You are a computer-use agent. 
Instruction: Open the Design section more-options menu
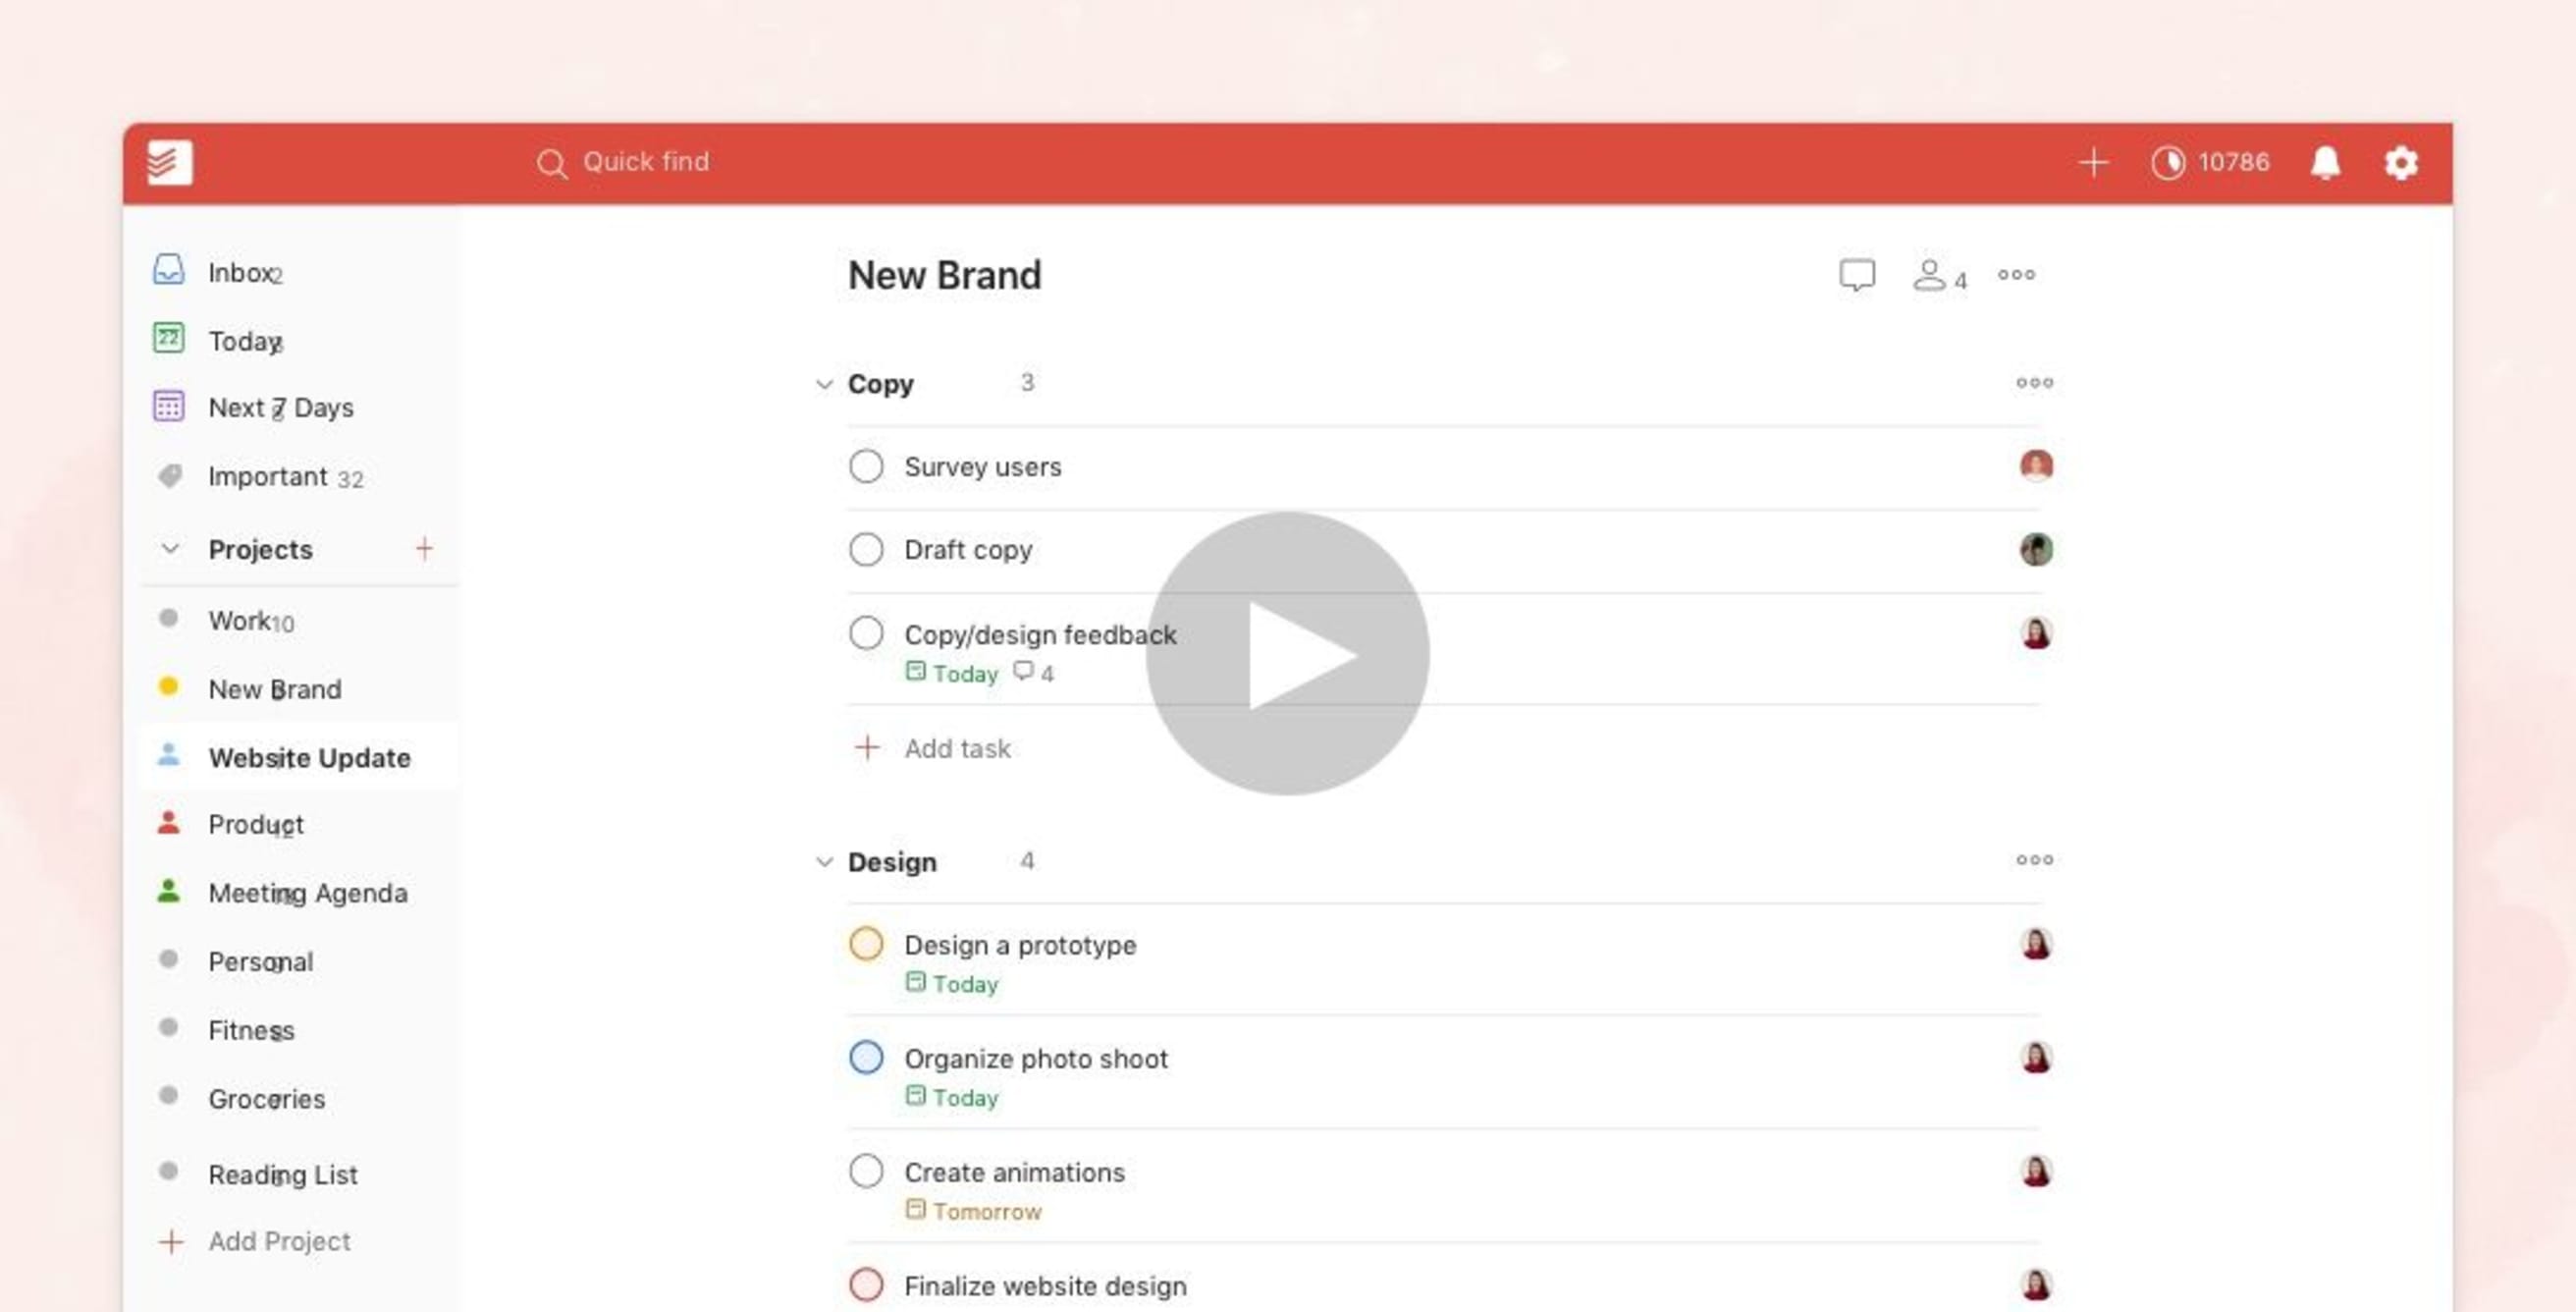click(x=2034, y=859)
